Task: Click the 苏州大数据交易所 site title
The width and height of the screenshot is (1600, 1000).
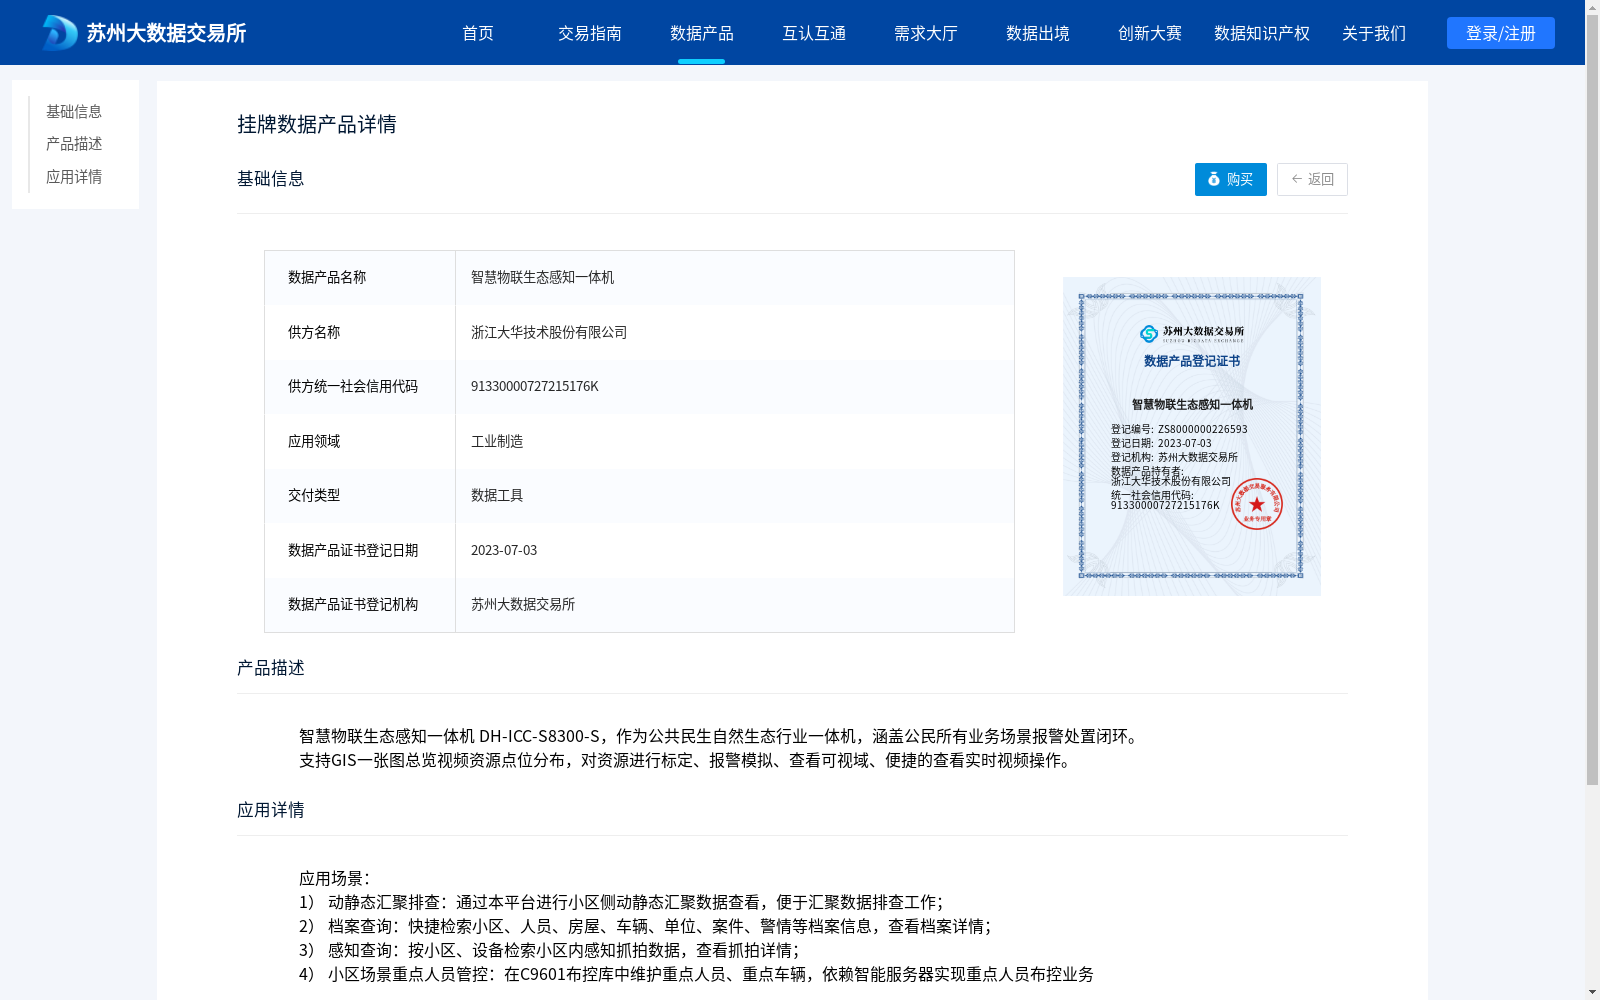Action: 166,33
